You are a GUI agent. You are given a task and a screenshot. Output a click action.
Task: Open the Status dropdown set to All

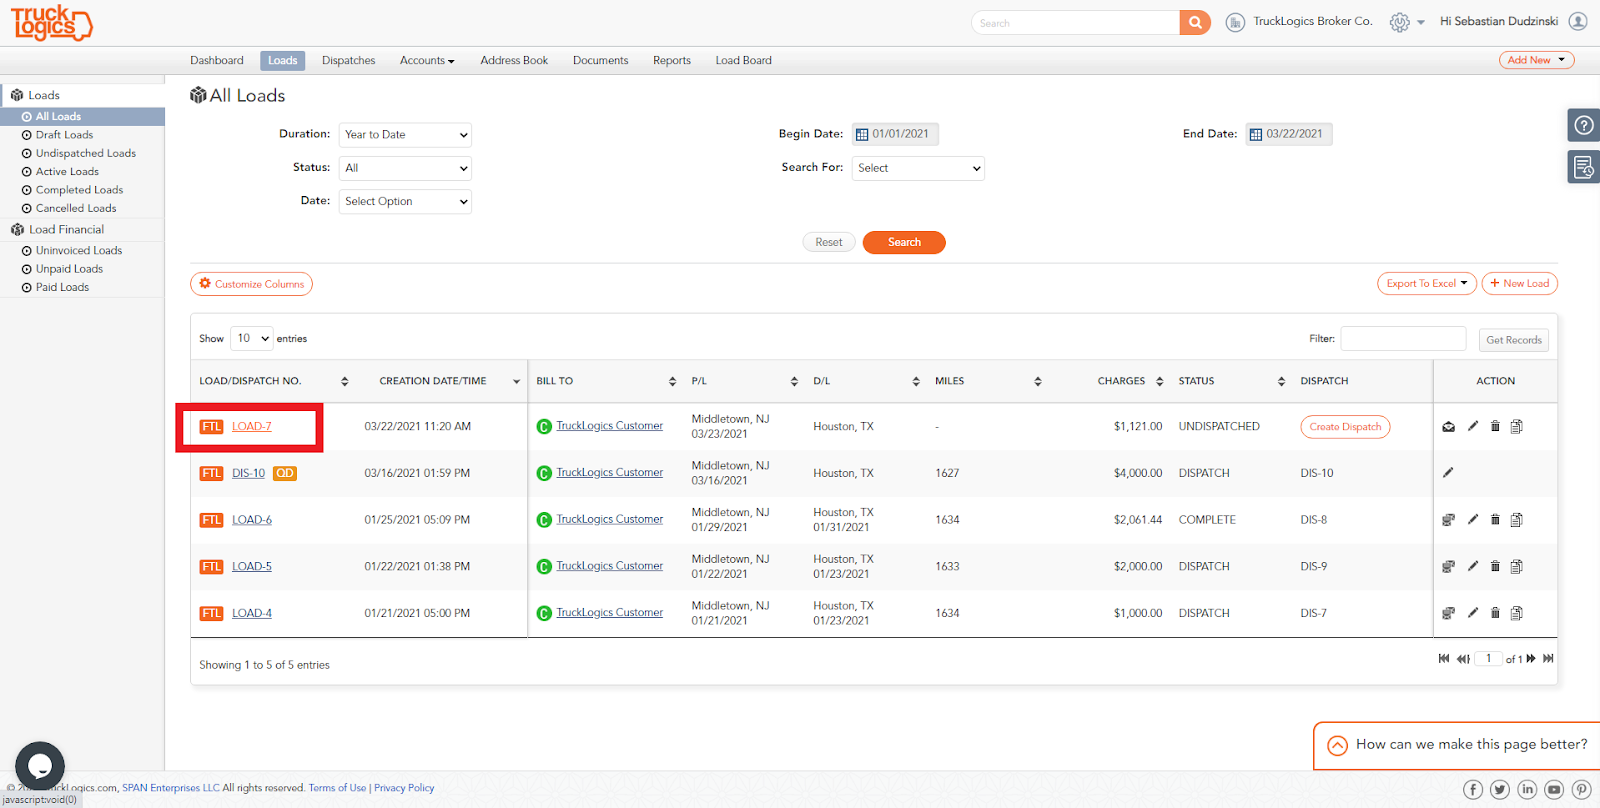(x=405, y=168)
